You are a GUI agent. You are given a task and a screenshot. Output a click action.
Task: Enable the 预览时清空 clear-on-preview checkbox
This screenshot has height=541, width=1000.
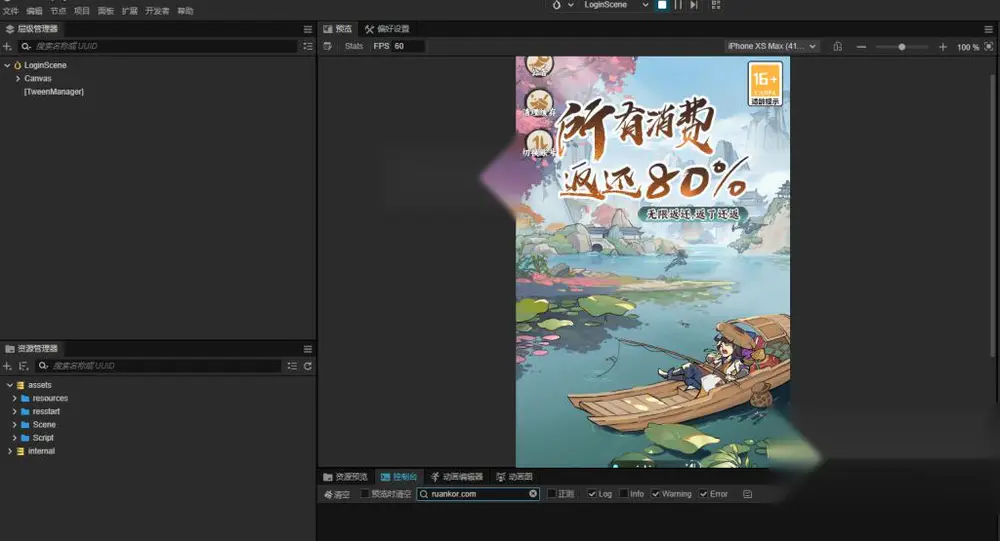pyautogui.click(x=365, y=494)
